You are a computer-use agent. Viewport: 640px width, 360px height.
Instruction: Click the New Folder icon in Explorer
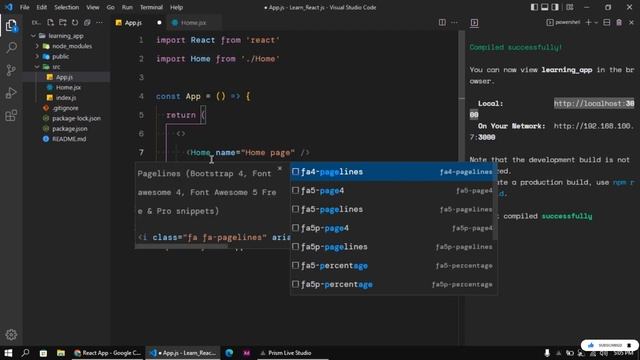(x=62, y=22)
